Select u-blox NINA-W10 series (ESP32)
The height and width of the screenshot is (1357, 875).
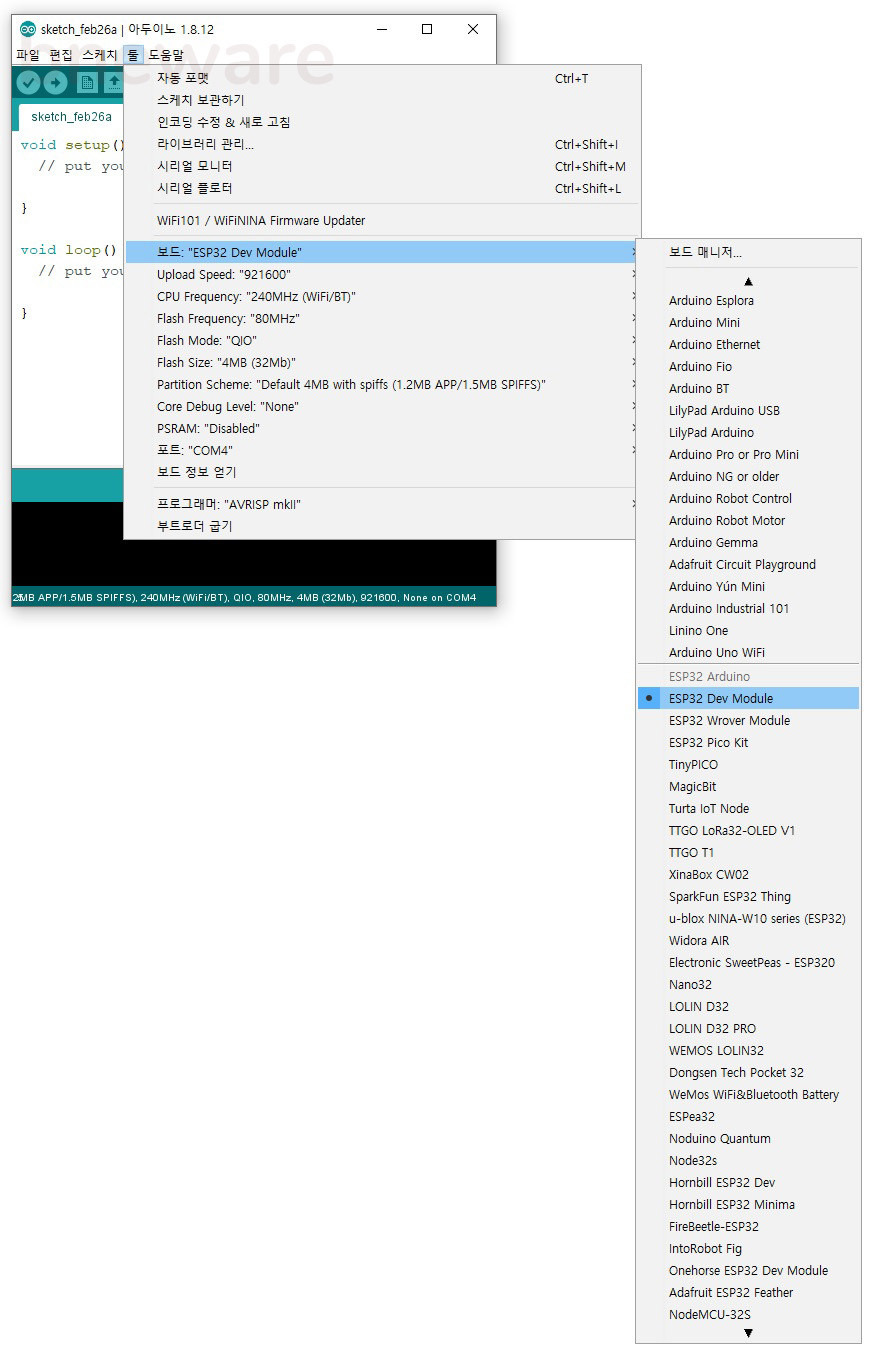click(748, 918)
